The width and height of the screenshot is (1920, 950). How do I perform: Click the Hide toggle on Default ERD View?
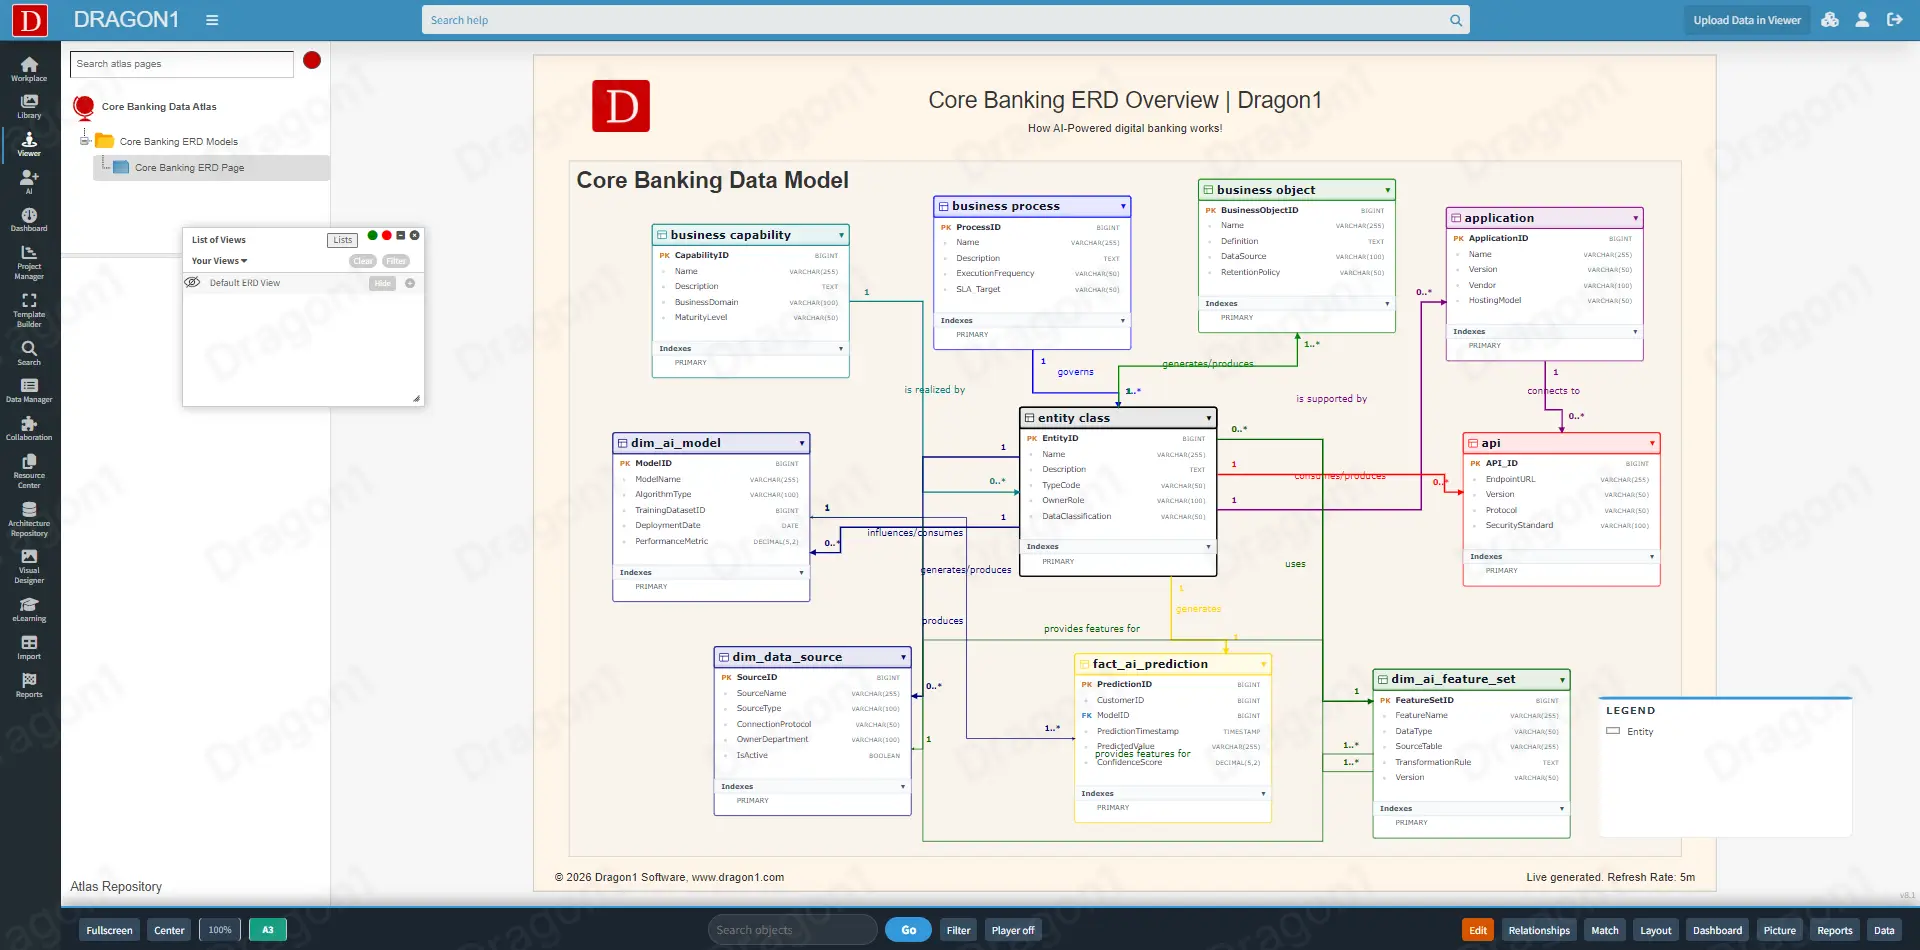coord(382,283)
